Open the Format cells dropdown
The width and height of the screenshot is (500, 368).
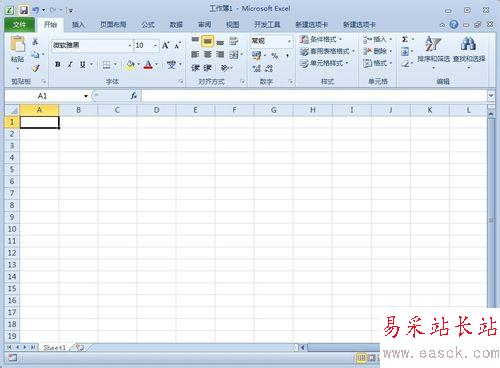coord(377,63)
